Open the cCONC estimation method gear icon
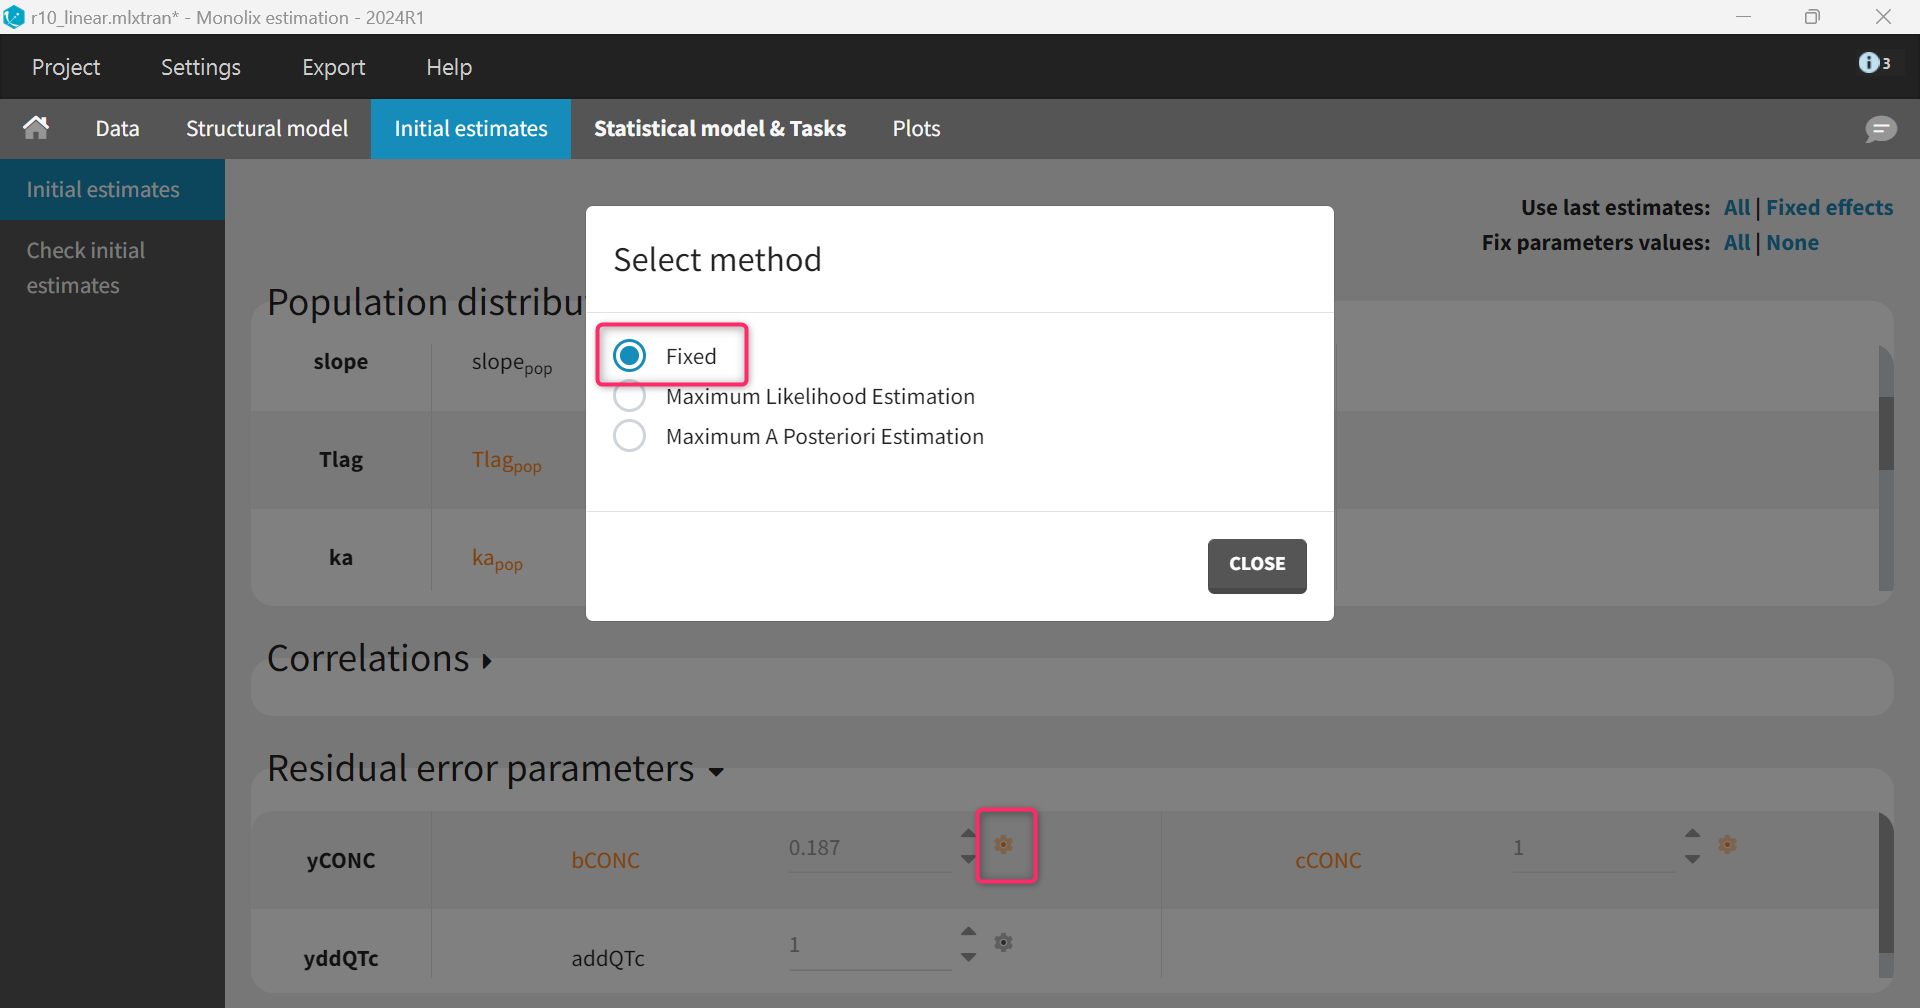 click(1727, 845)
